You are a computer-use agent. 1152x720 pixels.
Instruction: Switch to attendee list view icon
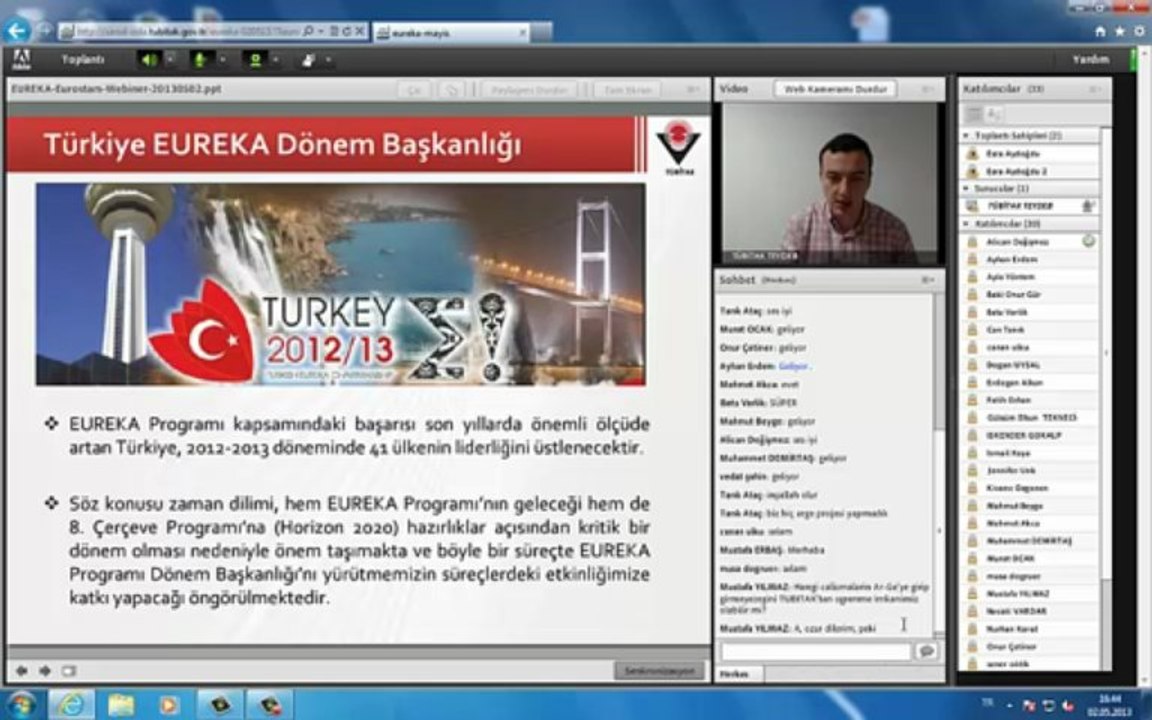[x=973, y=115]
